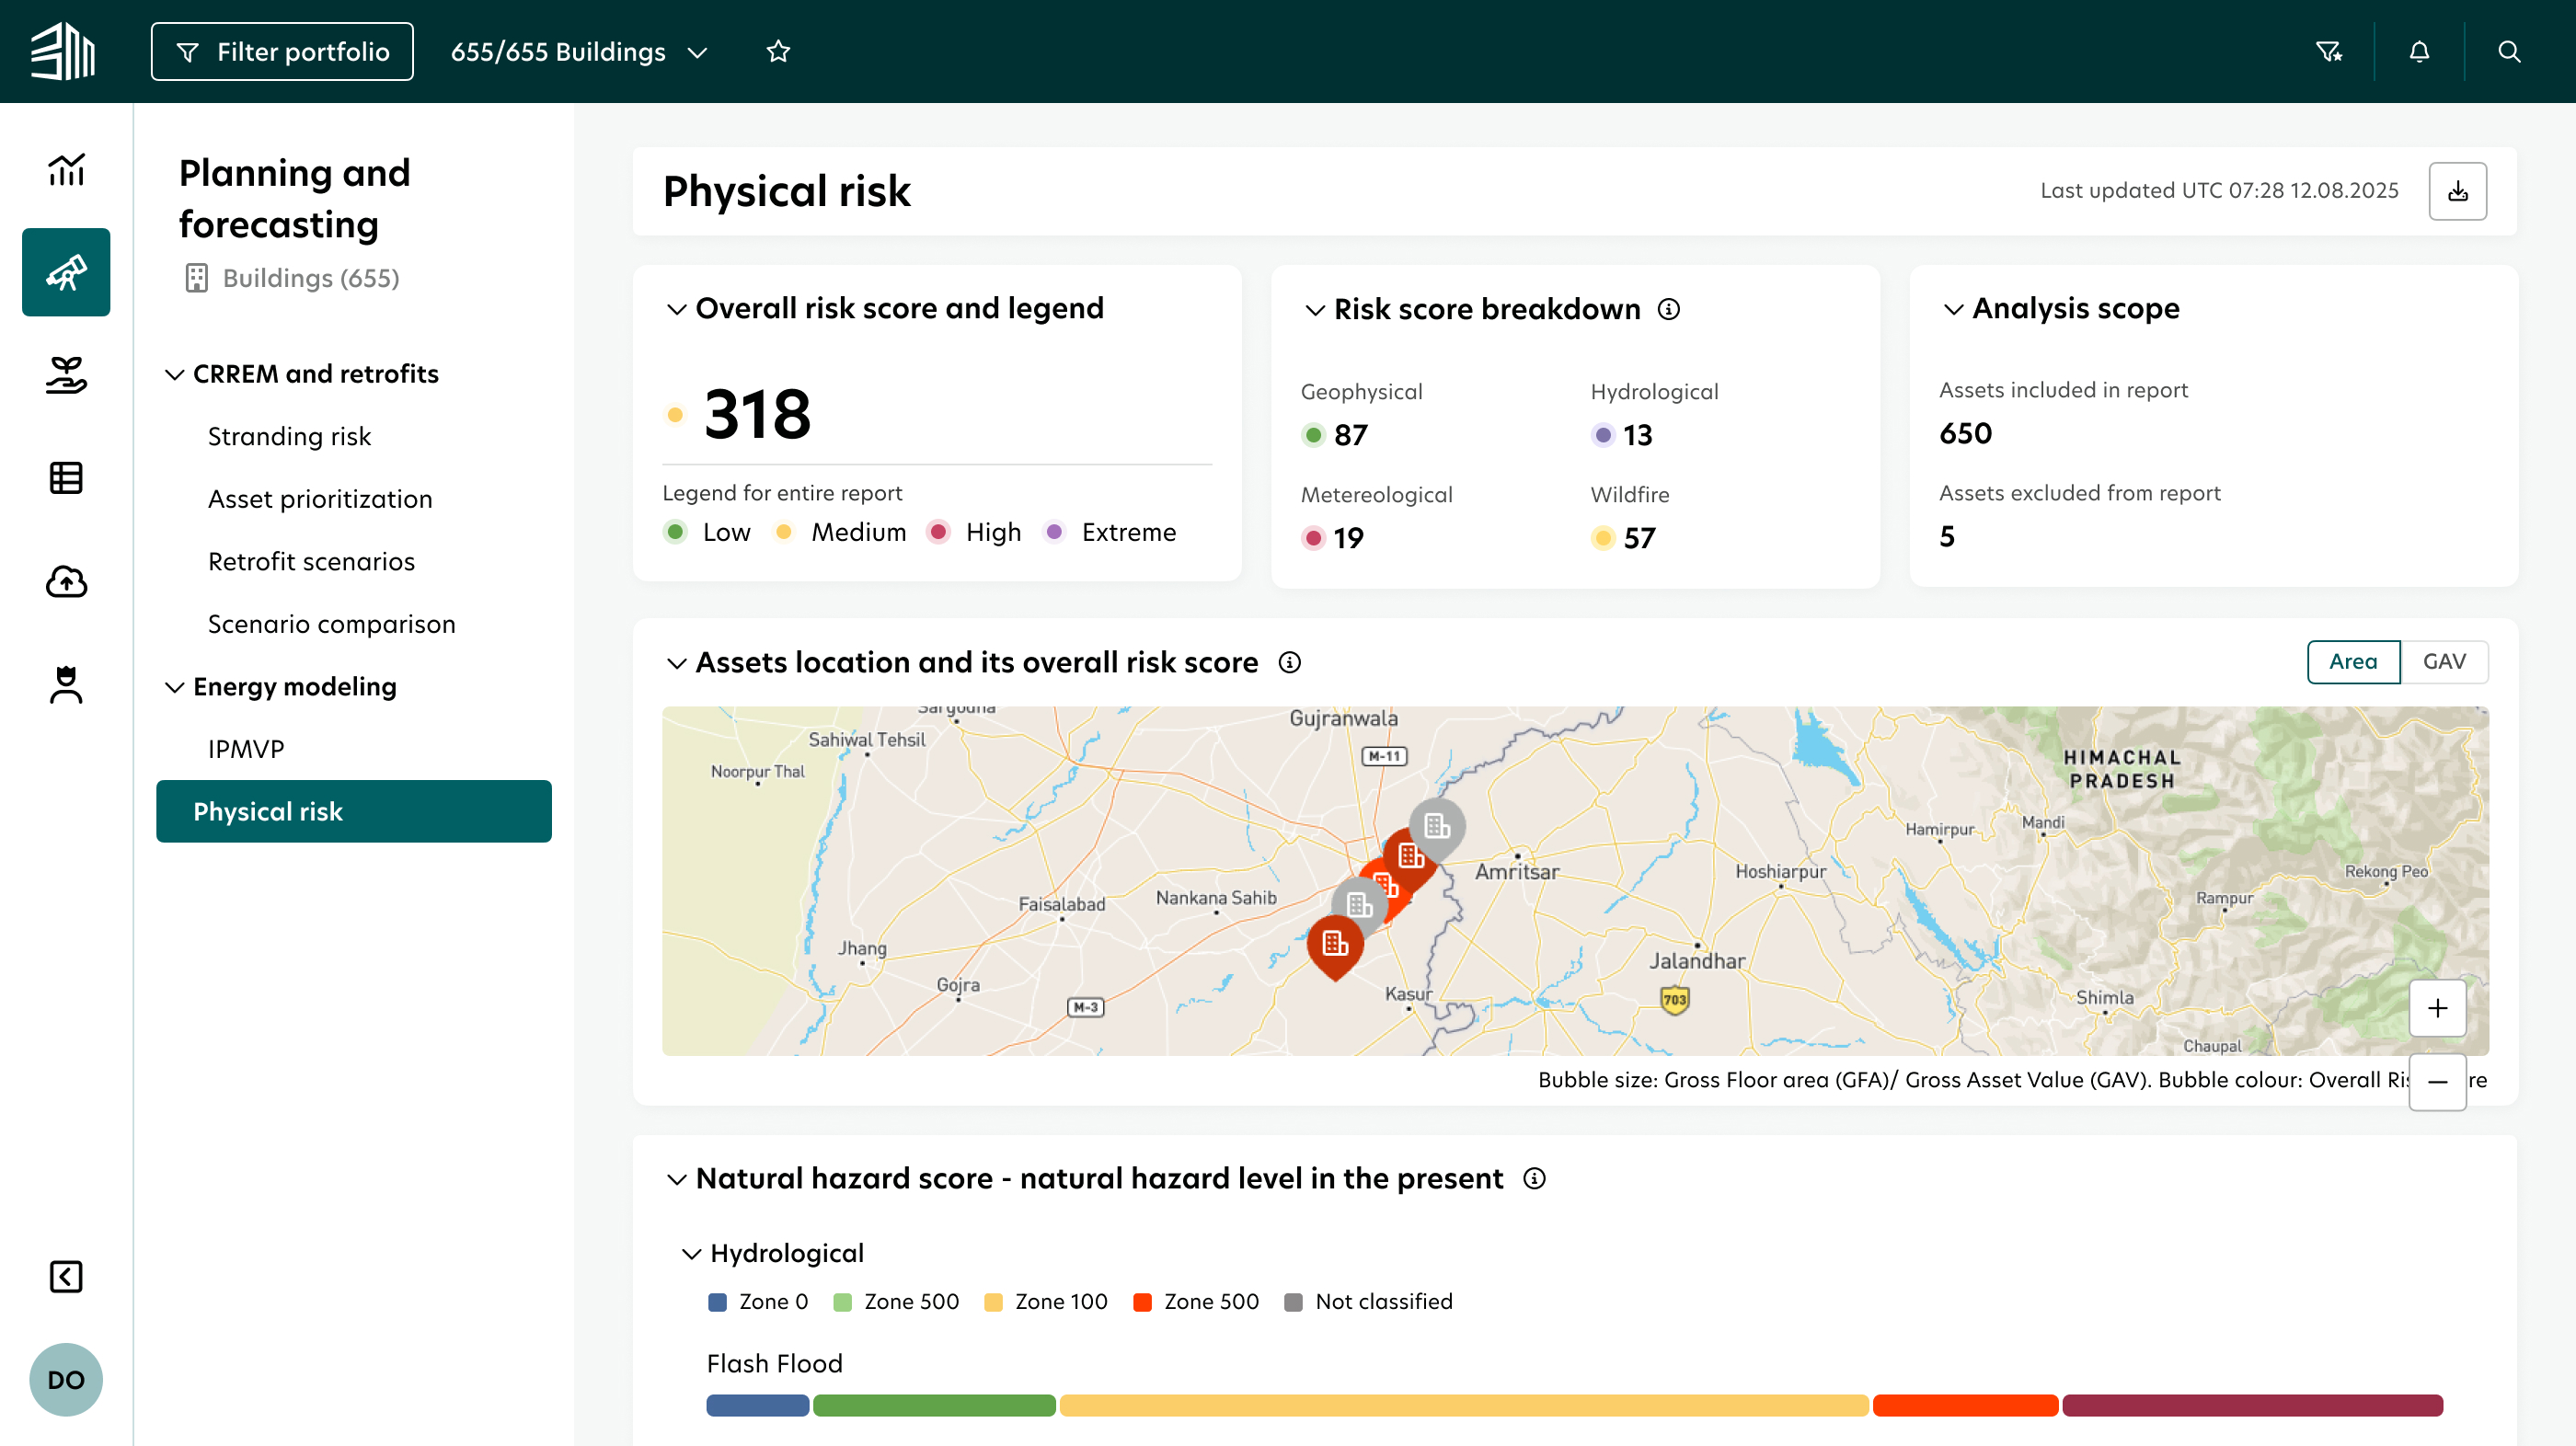Open the 655/655 Buildings dropdown

point(579,52)
